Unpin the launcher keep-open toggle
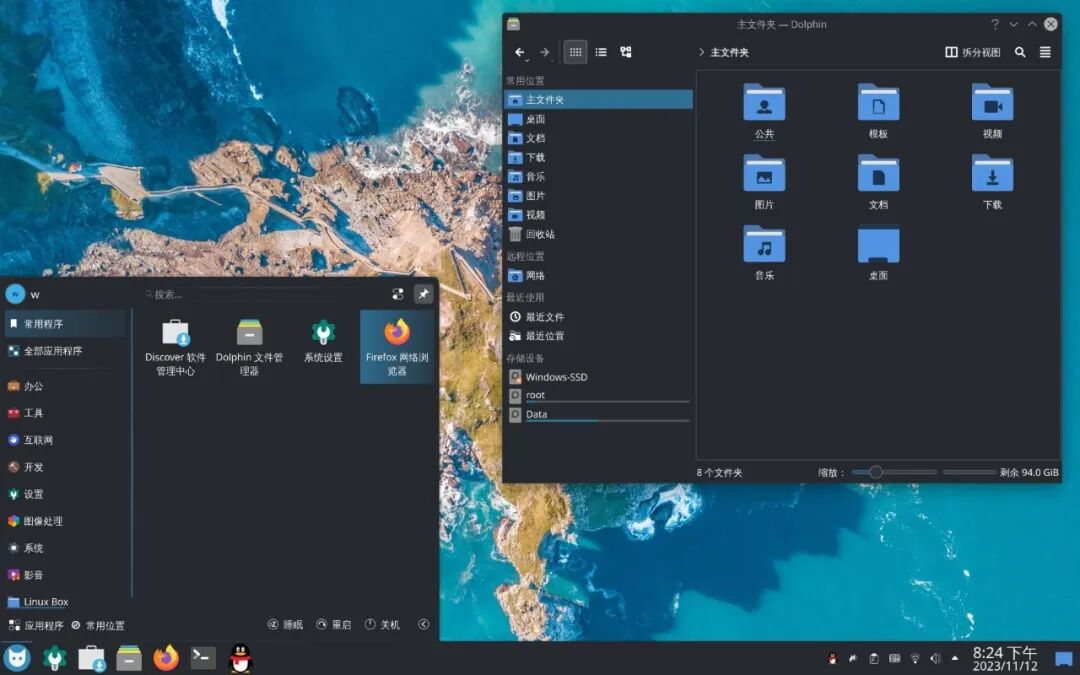Screen dimensions: 1080x675 click(x=423, y=293)
